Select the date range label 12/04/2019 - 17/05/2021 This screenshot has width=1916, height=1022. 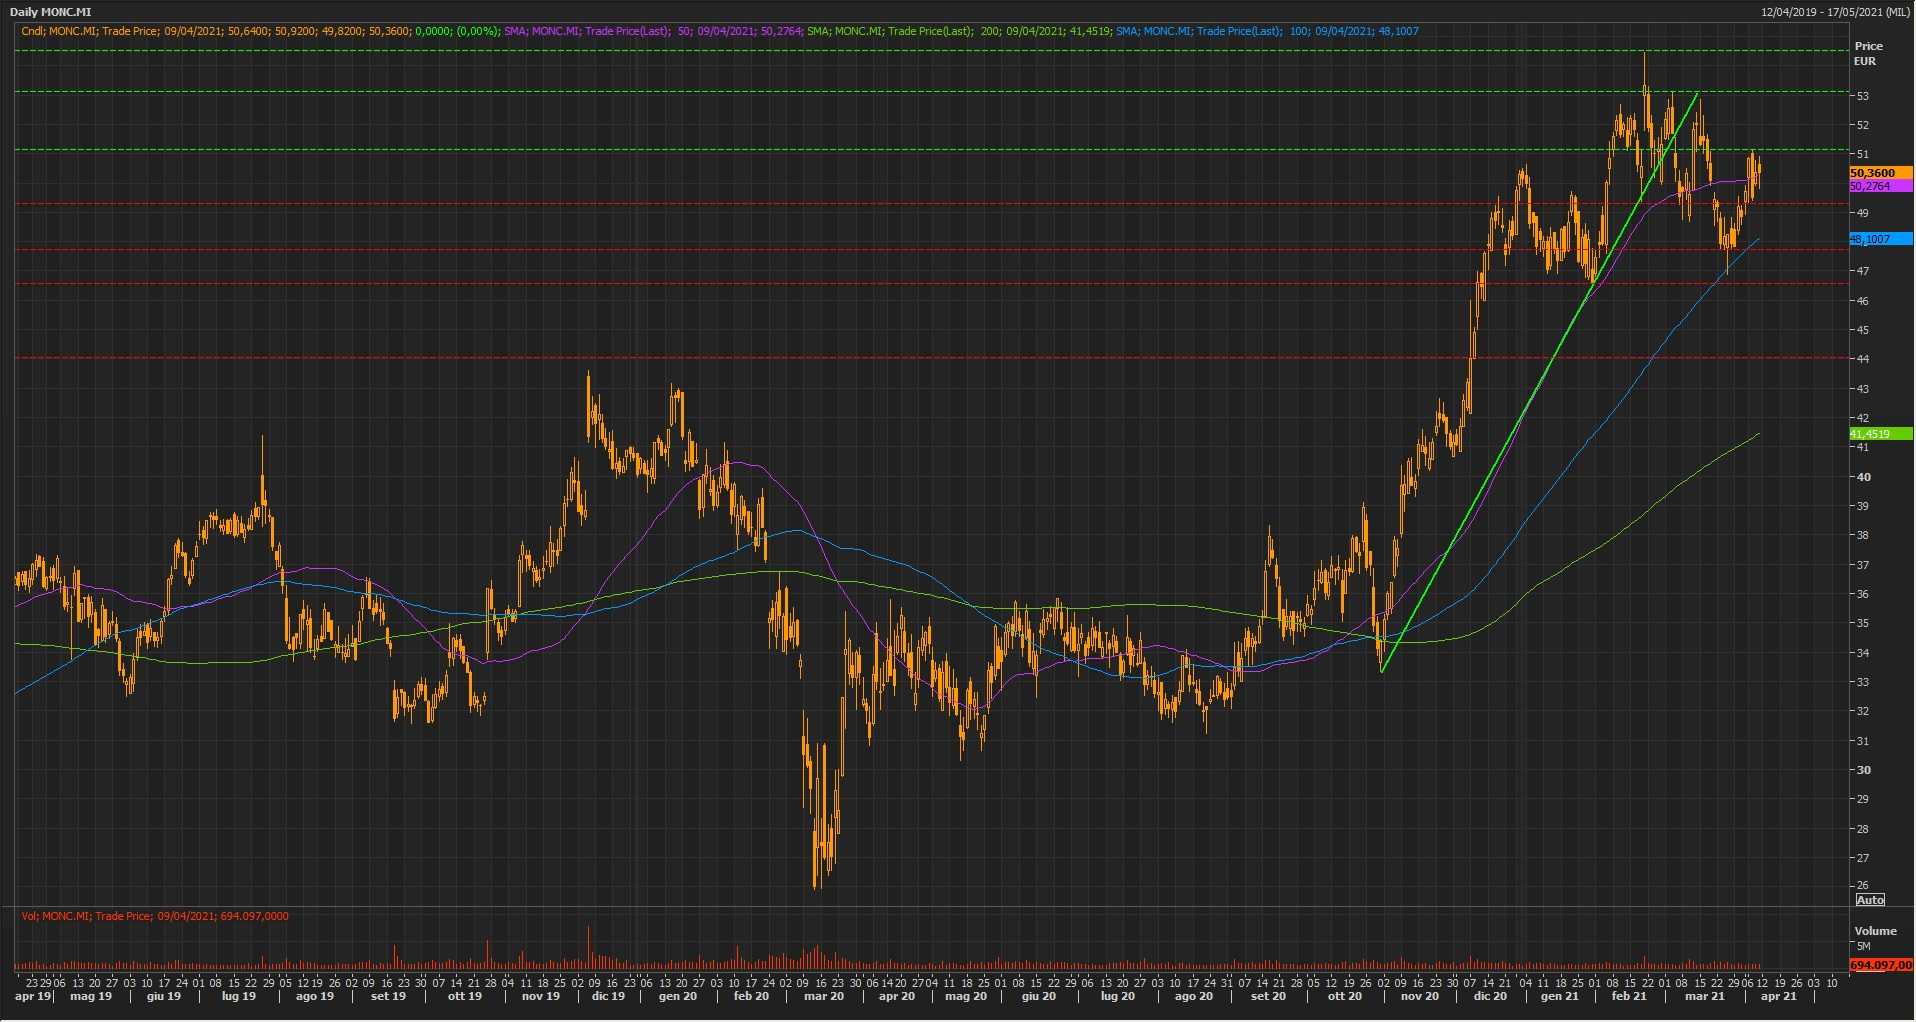[x=1837, y=12]
